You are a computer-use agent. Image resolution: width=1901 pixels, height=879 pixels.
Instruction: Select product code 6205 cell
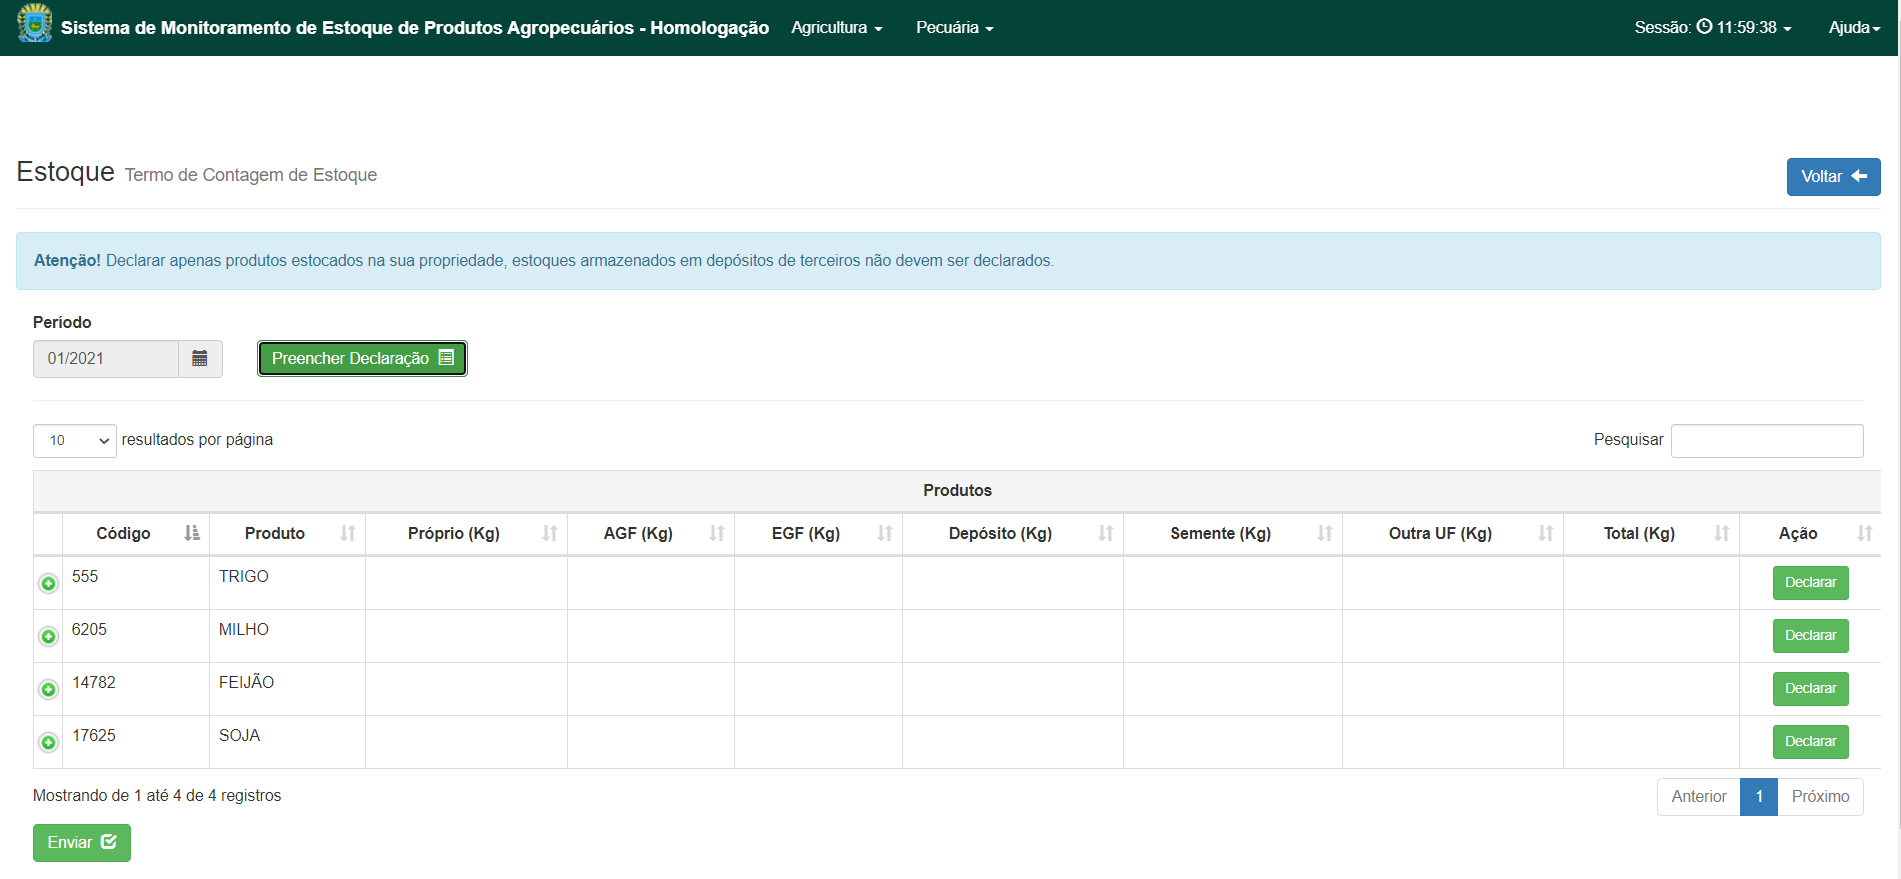pos(136,636)
